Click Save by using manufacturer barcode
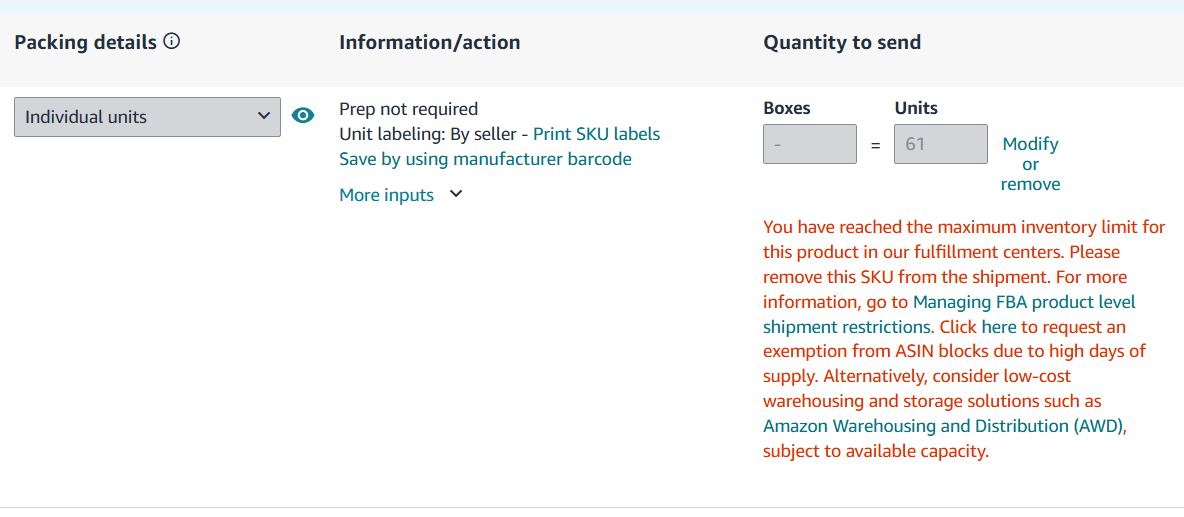Image resolution: width=1184 pixels, height=517 pixels. tap(485, 159)
